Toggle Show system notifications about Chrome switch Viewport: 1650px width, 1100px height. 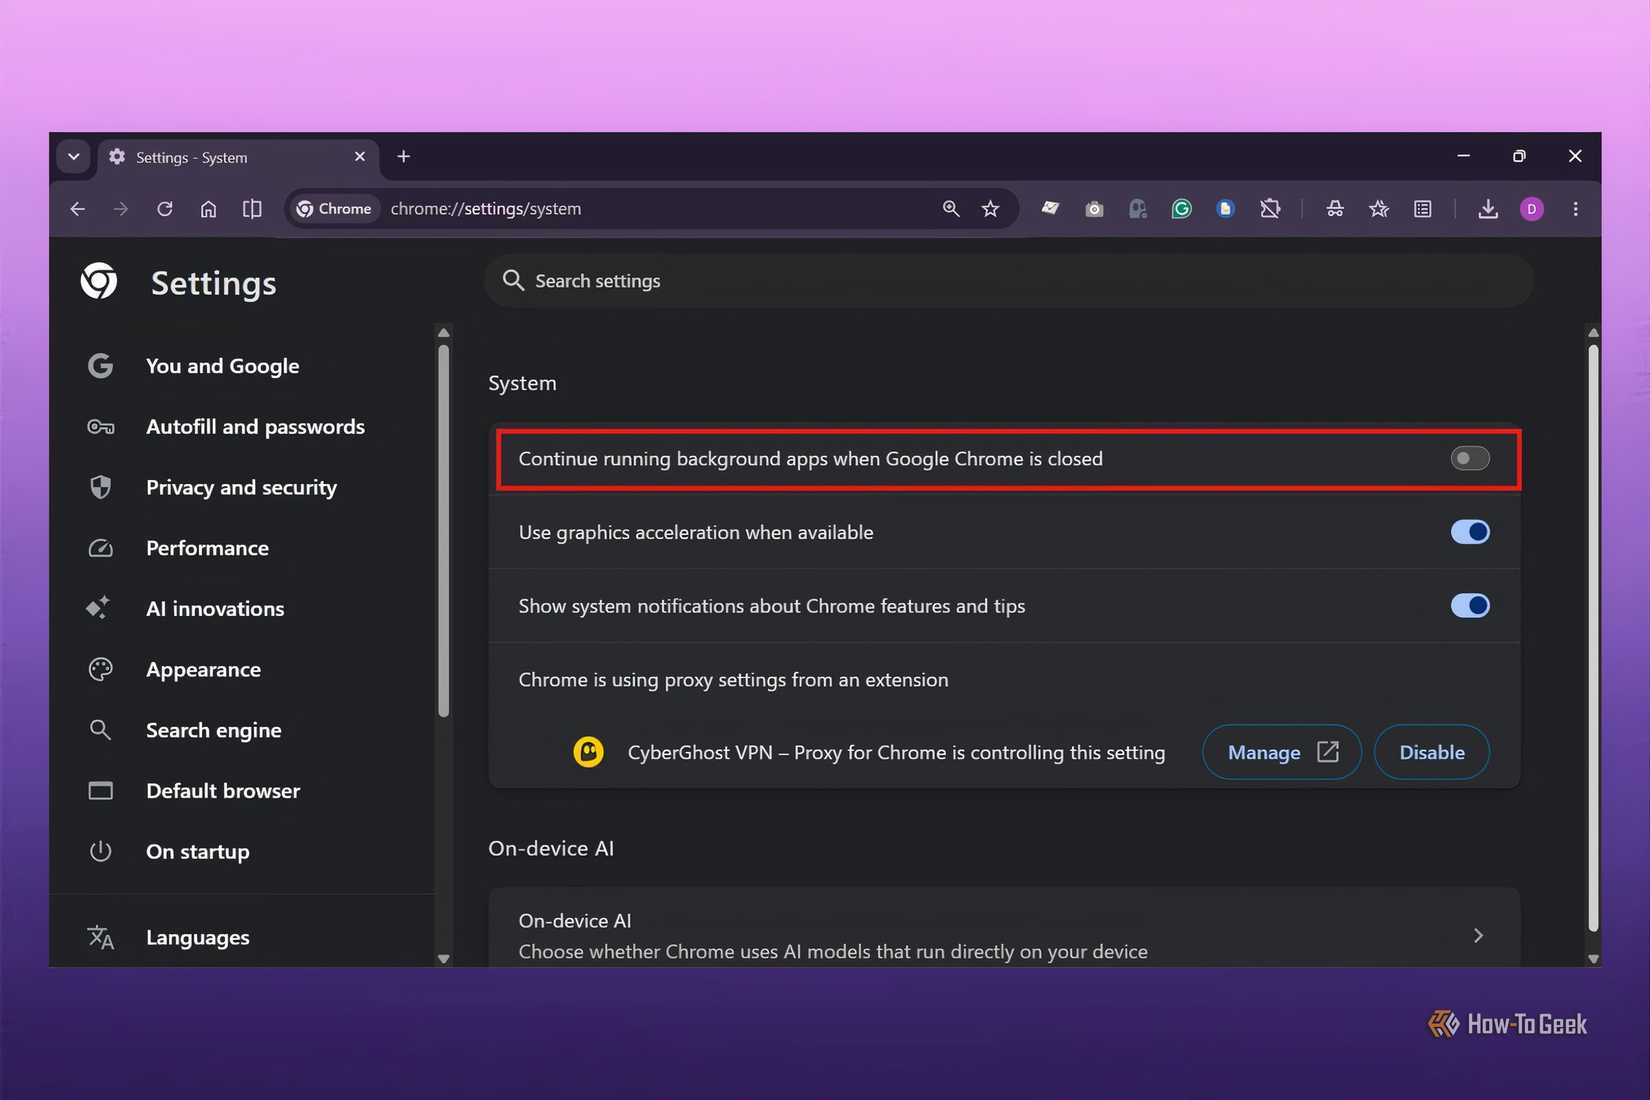(x=1470, y=606)
